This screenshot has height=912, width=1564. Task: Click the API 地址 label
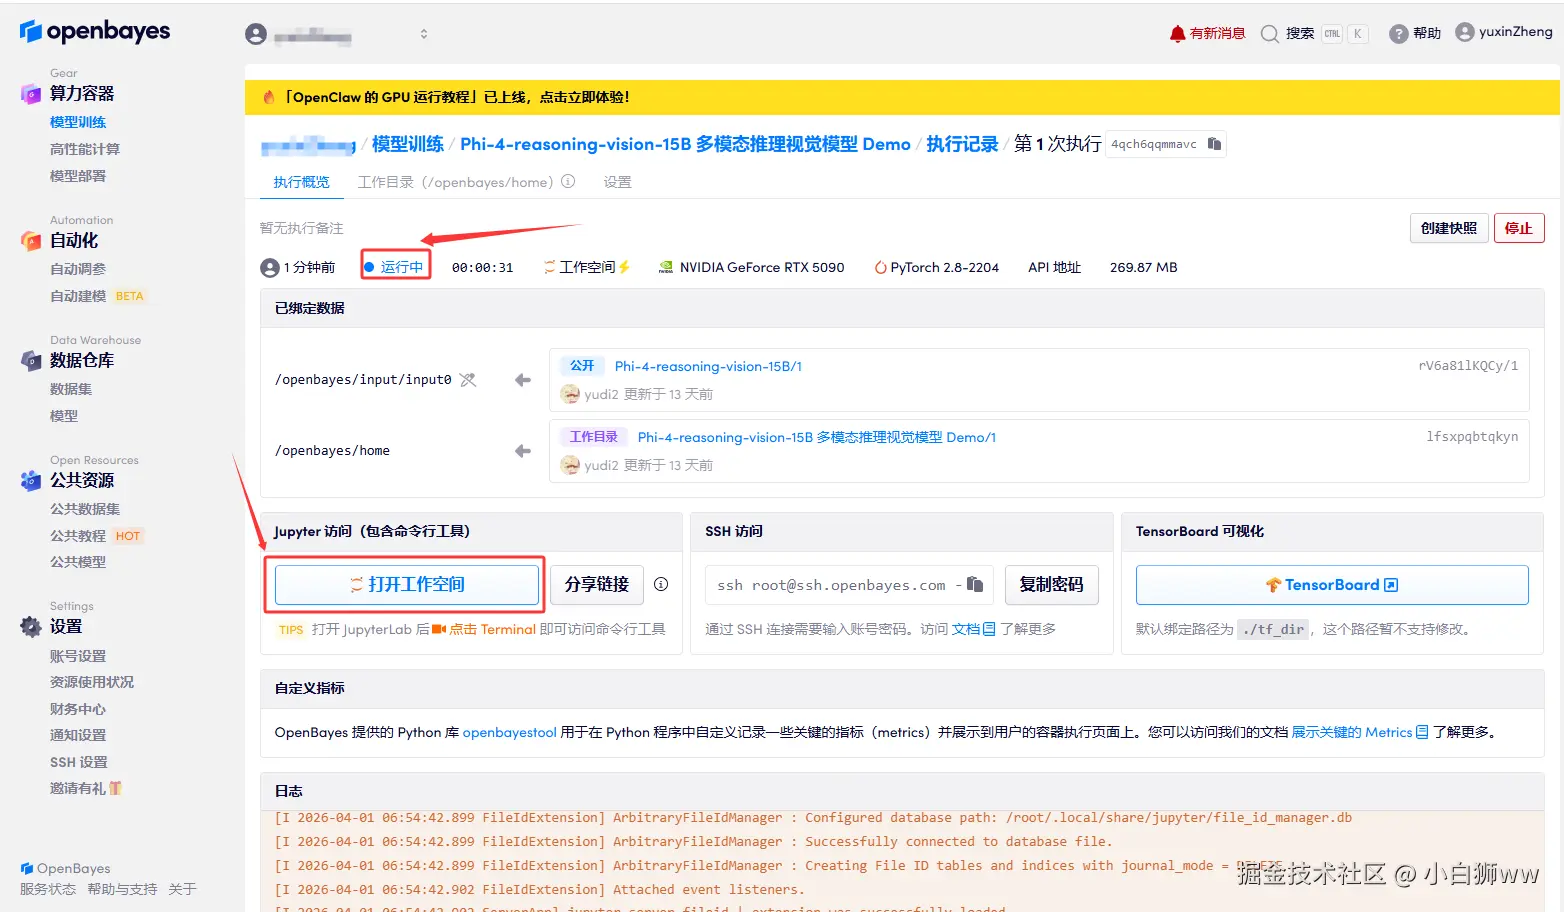[1054, 267]
